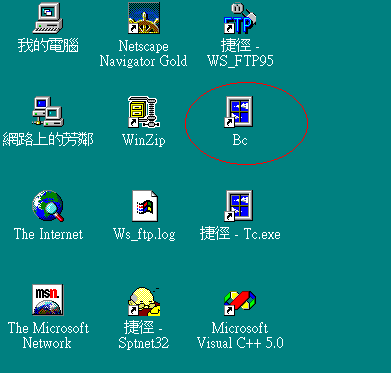Image resolution: width=391 pixels, height=373 pixels.
Task: Click the "Netscape Navigator Gold" label text
Action: pyautogui.click(x=143, y=53)
